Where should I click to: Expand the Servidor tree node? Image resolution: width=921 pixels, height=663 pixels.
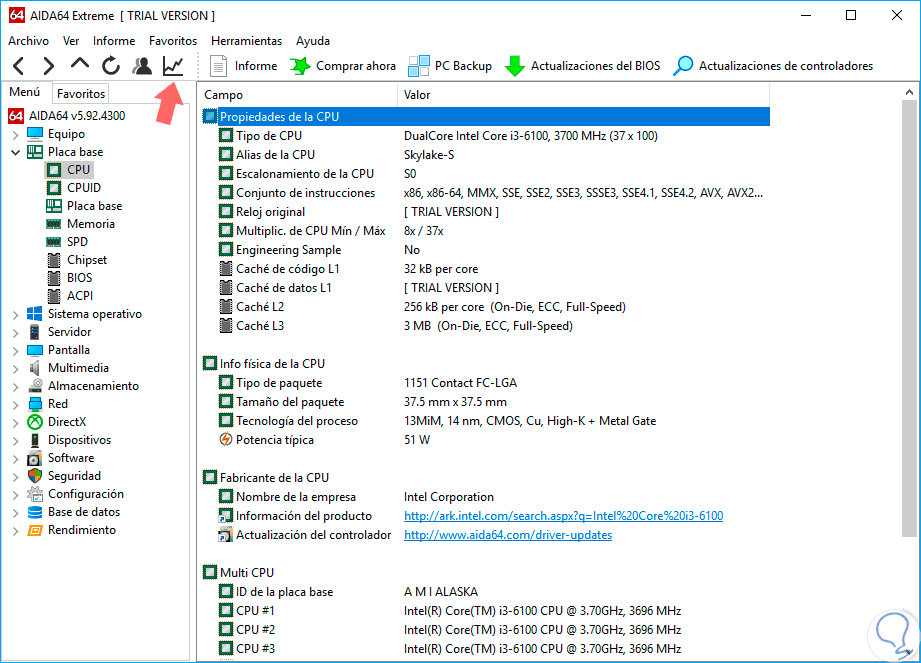(x=15, y=333)
